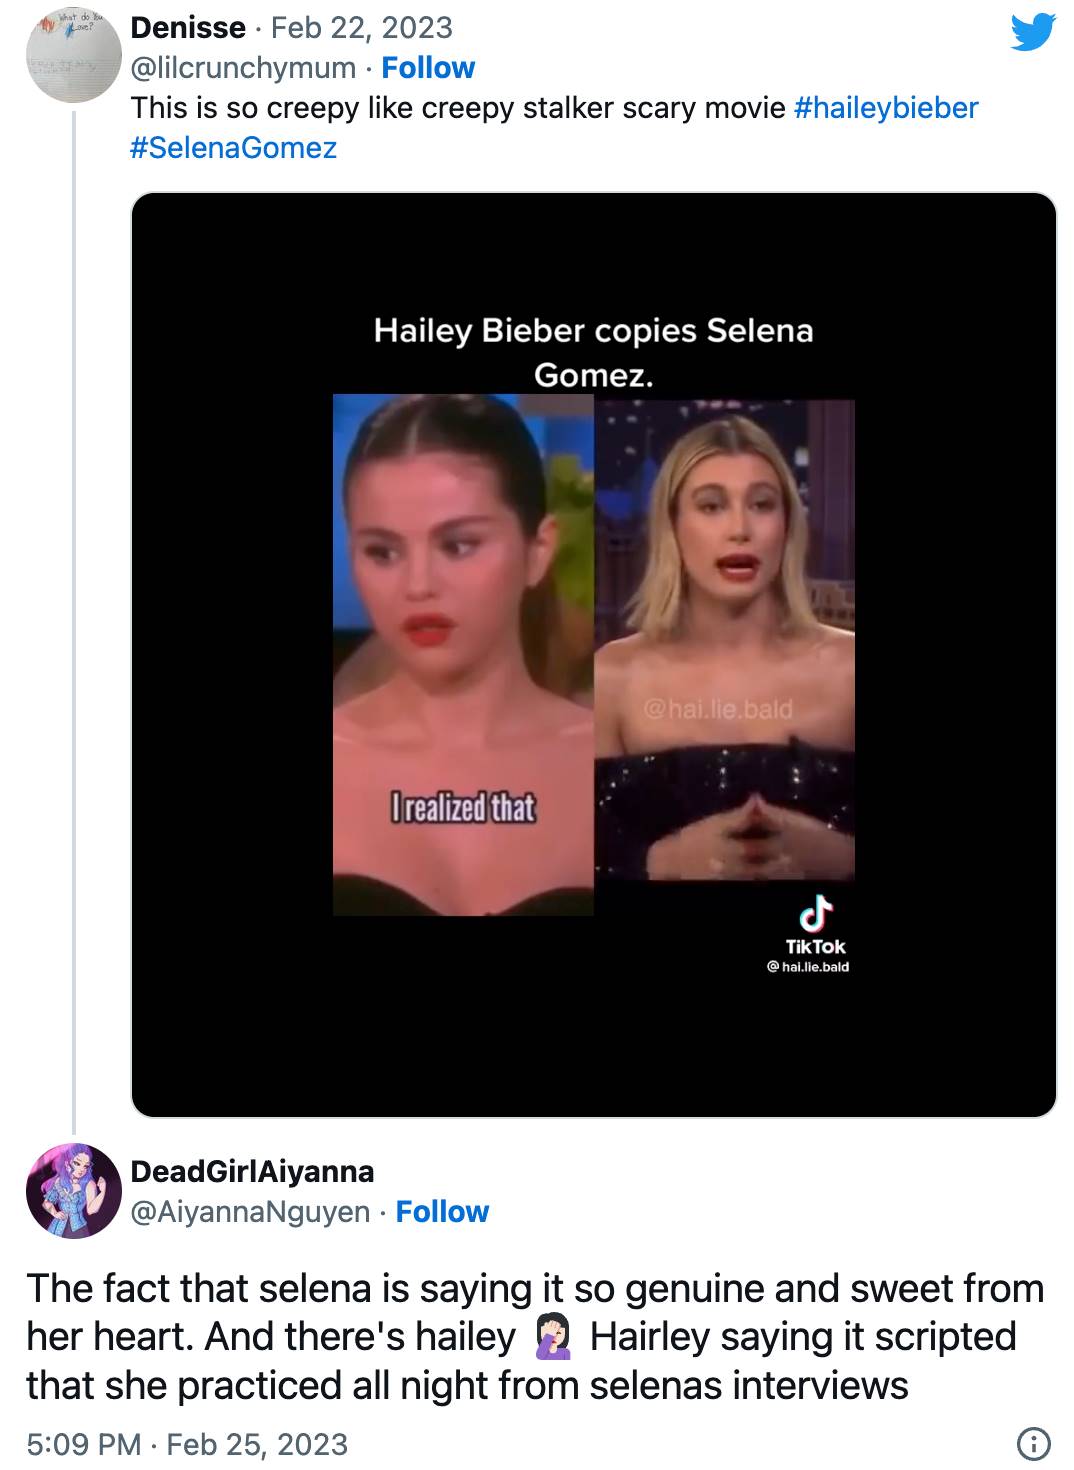Open the info icon beside the timestamp
This screenshot has height=1470, width=1074.
click(x=1033, y=1444)
